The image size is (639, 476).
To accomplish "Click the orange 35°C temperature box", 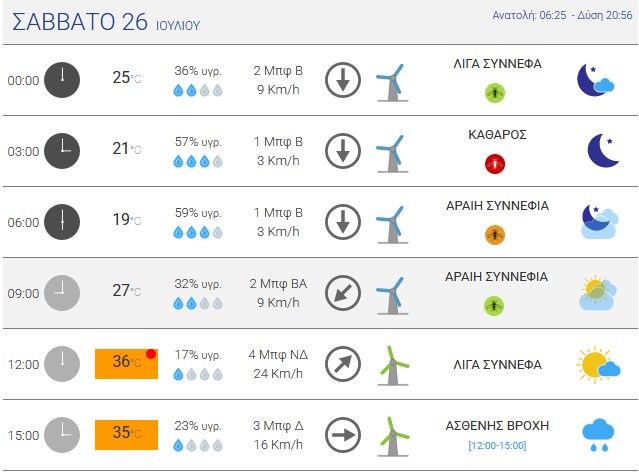I will pyautogui.click(x=126, y=435).
